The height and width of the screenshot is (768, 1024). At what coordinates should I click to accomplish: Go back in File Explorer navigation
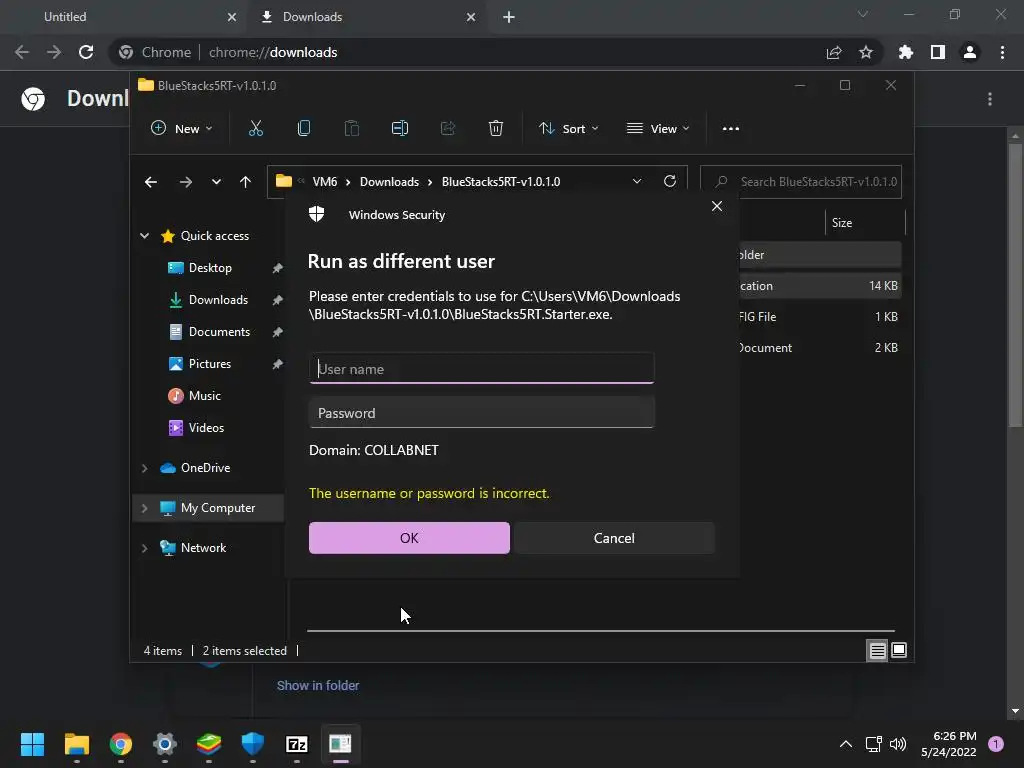[x=151, y=182]
